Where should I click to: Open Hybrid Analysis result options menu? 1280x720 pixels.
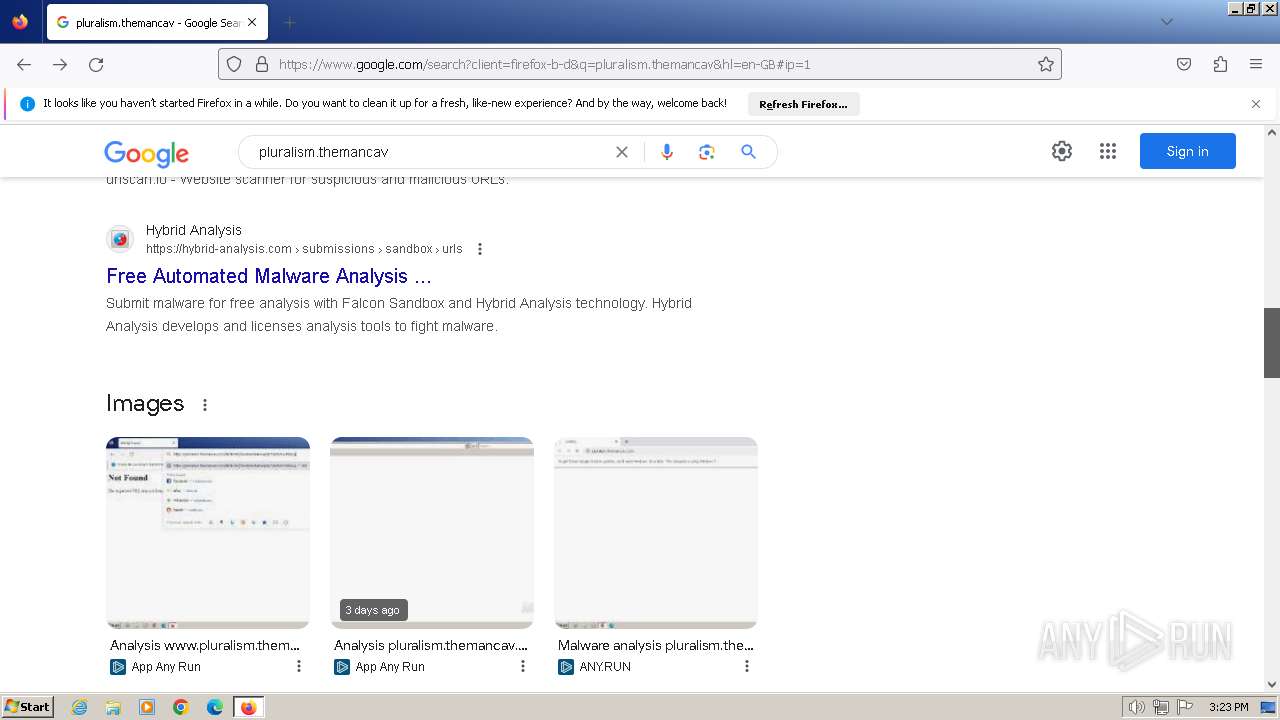480,249
